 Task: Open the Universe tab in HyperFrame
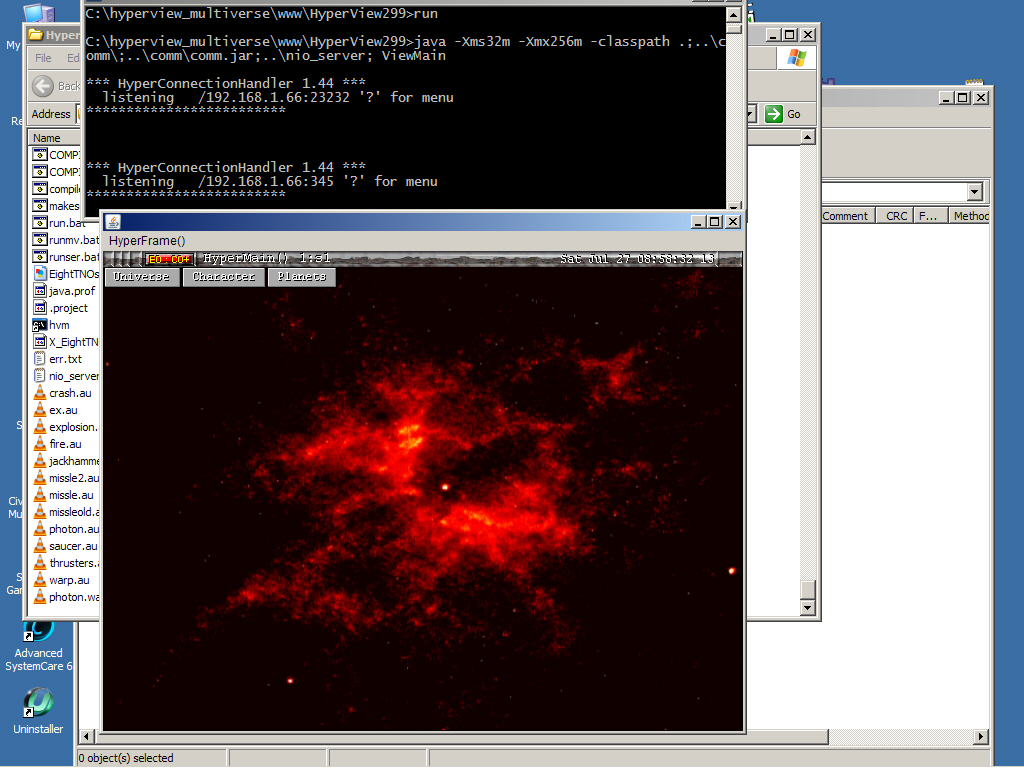click(142, 277)
